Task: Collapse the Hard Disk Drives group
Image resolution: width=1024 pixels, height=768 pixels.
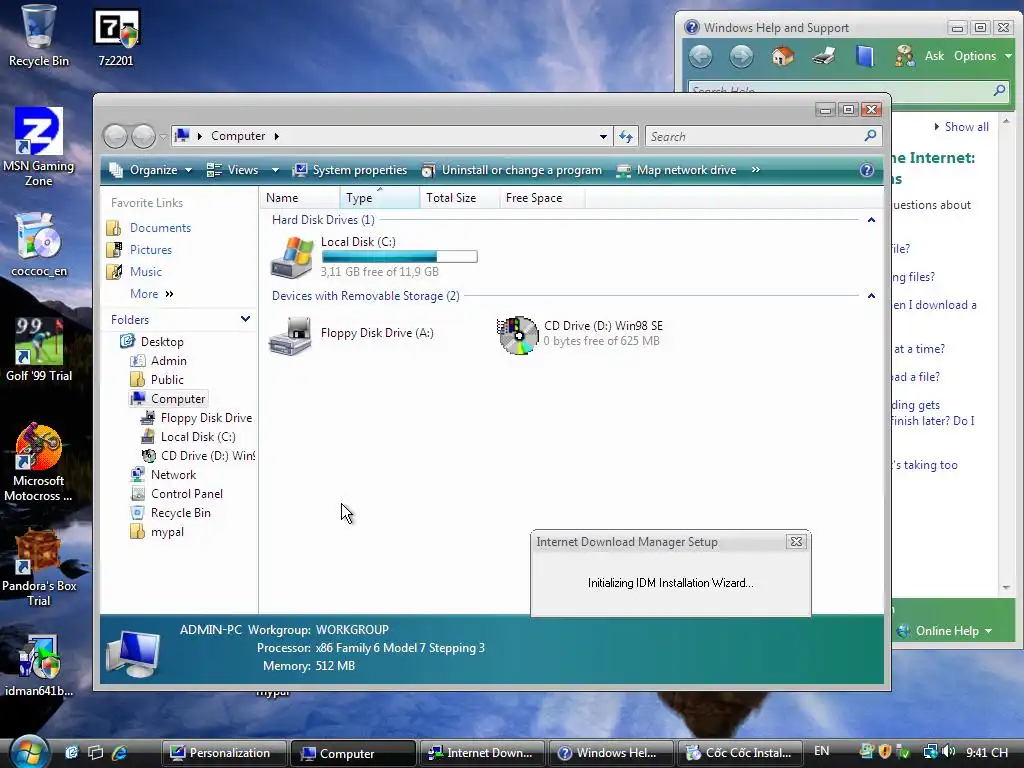Action: tap(871, 220)
